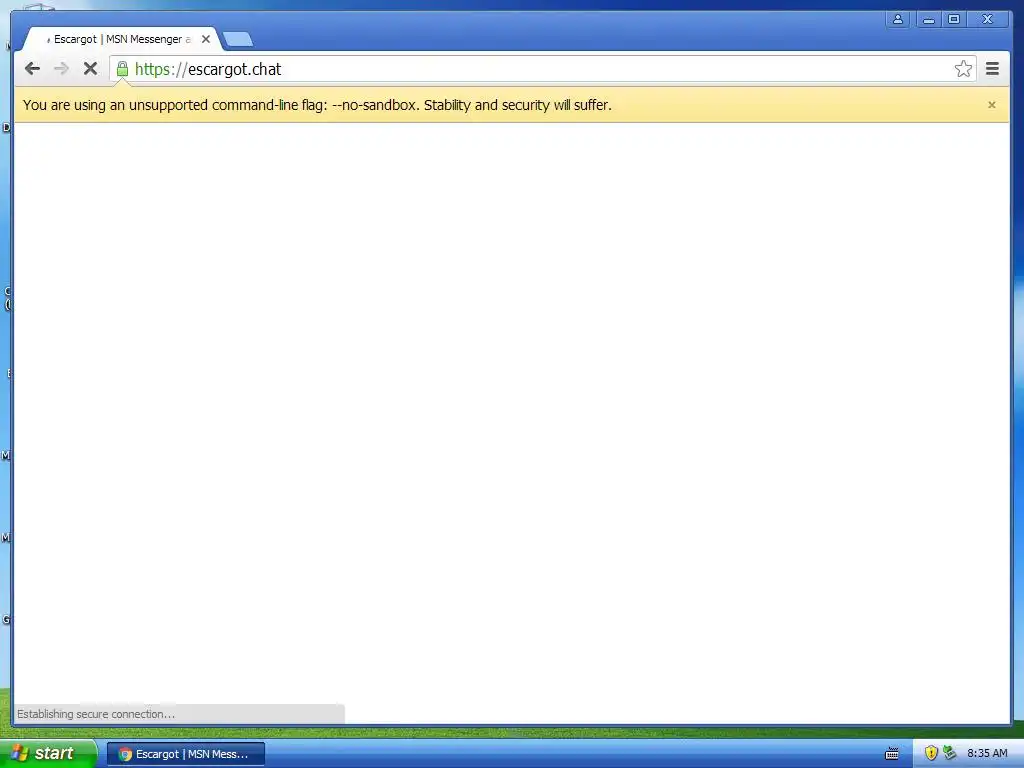
Task: Select the Escargot | MSN Messenger tab
Action: (121, 39)
